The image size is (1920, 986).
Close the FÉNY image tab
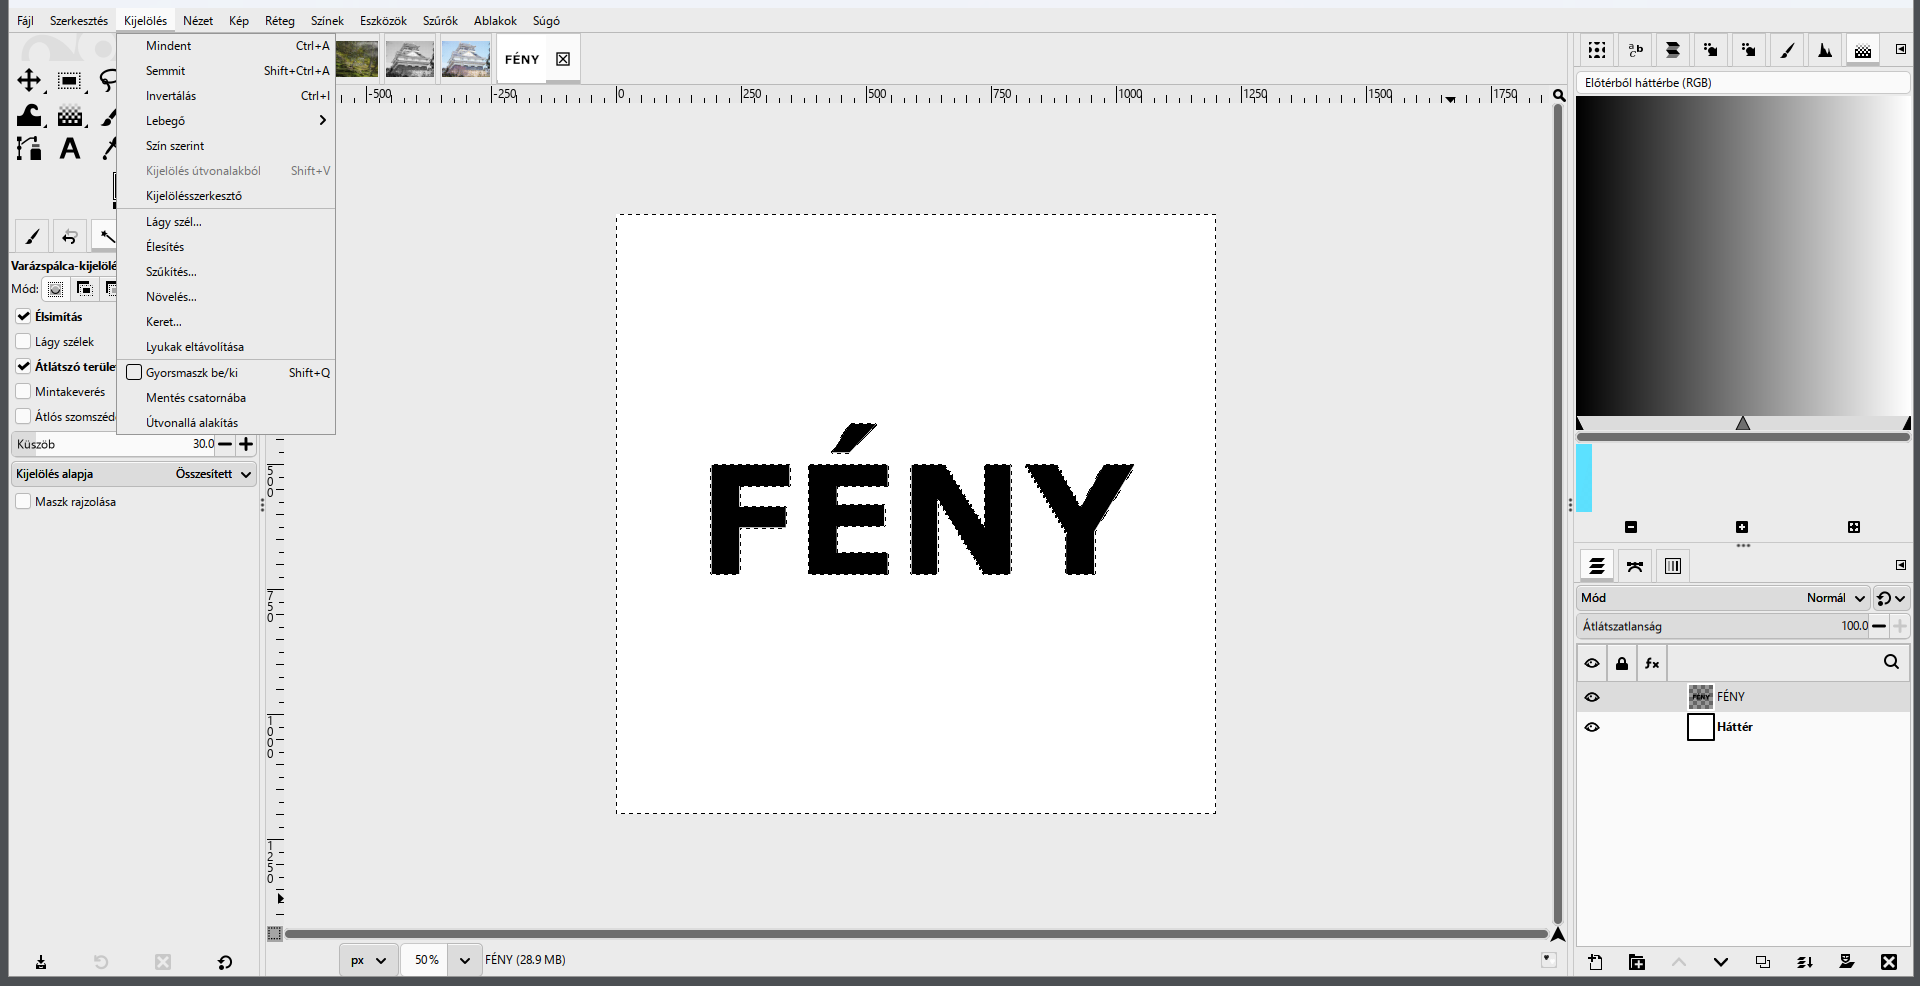[563, 59]
